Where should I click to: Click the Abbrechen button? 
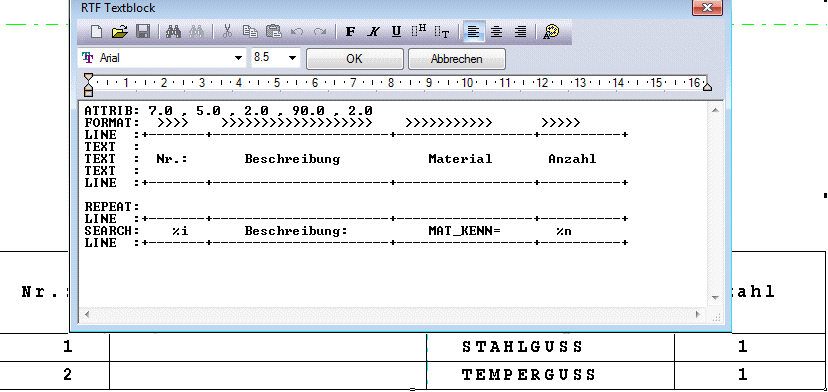[457, 59]
